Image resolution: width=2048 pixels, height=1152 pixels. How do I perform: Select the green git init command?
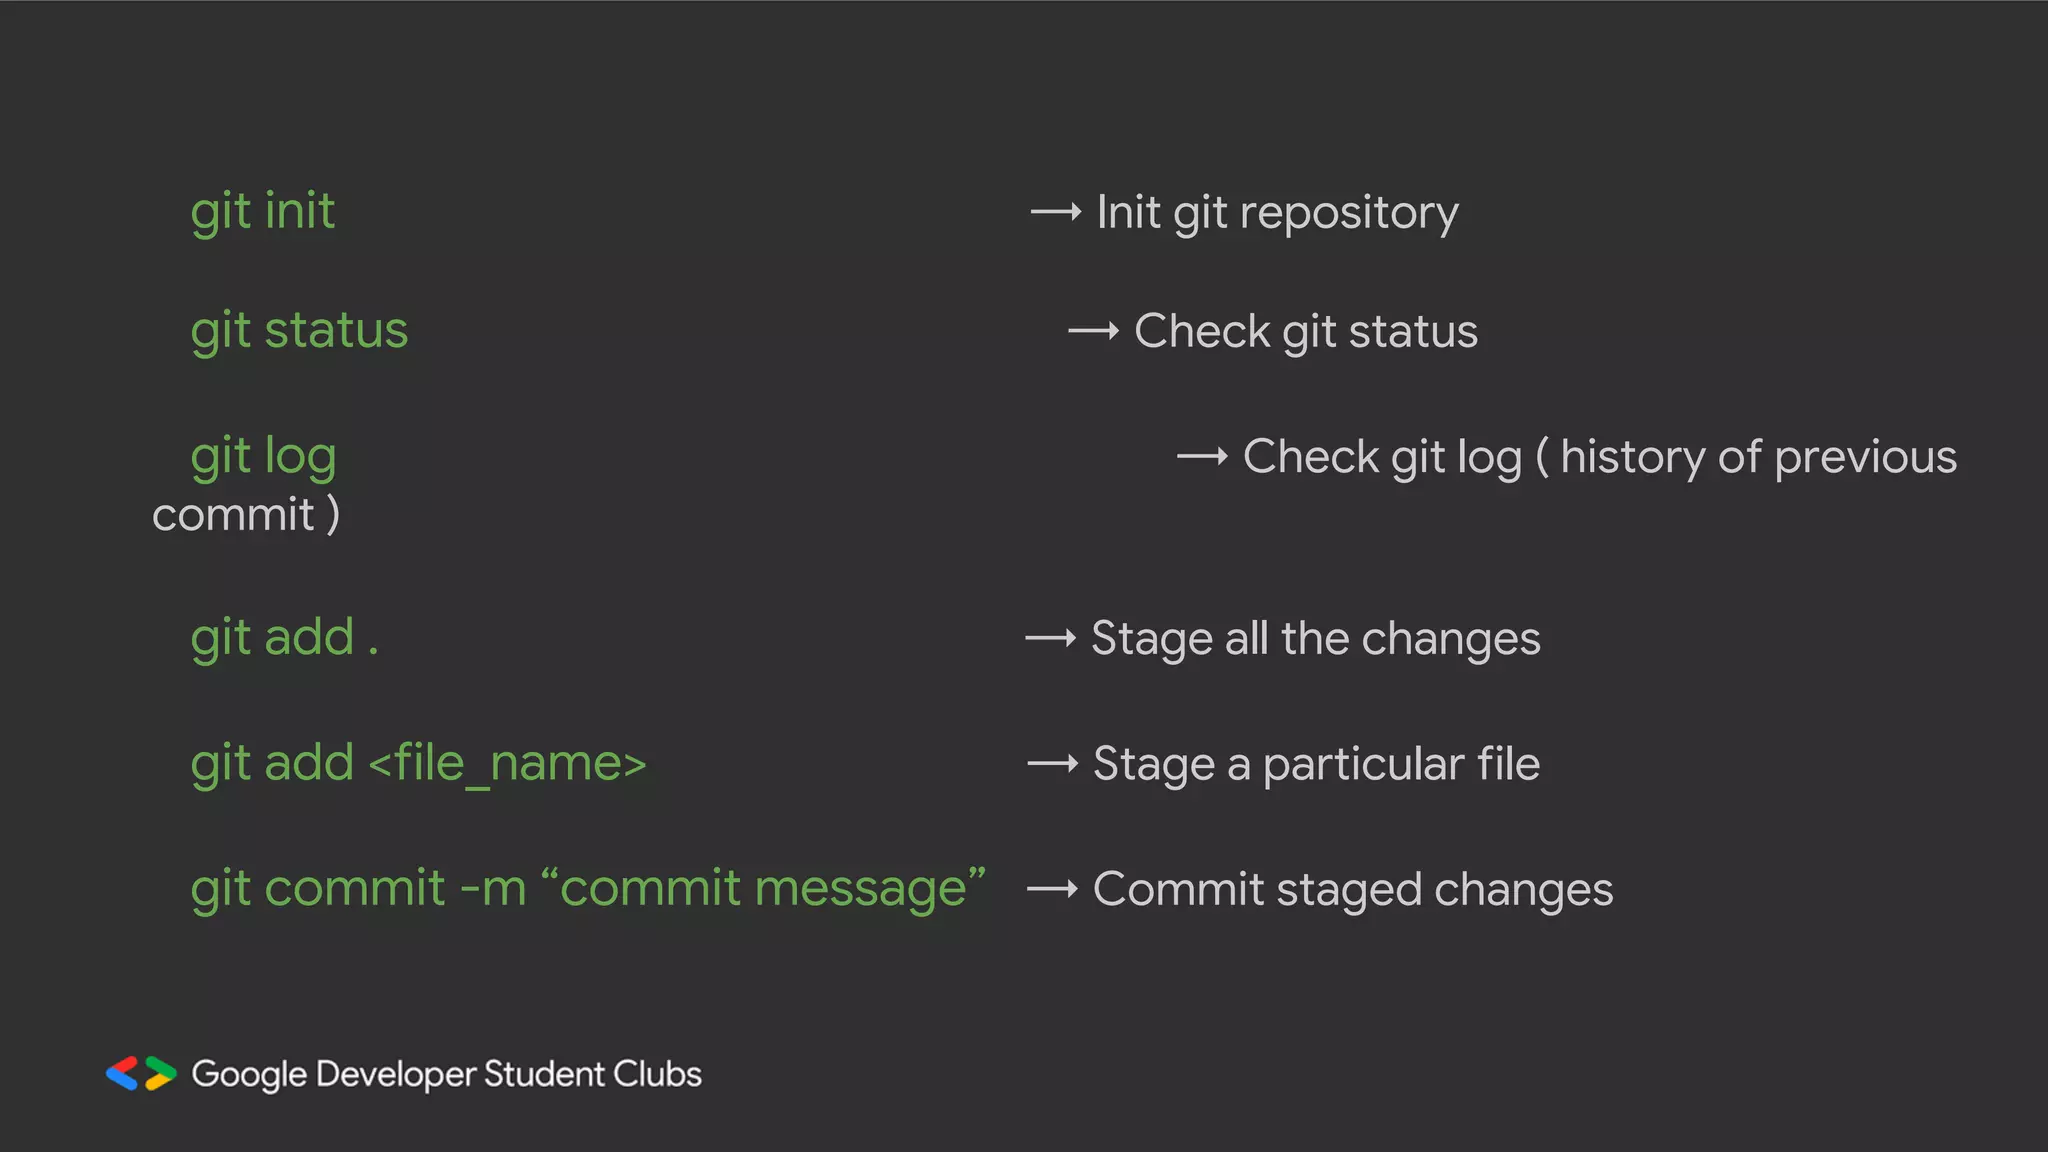263,211
